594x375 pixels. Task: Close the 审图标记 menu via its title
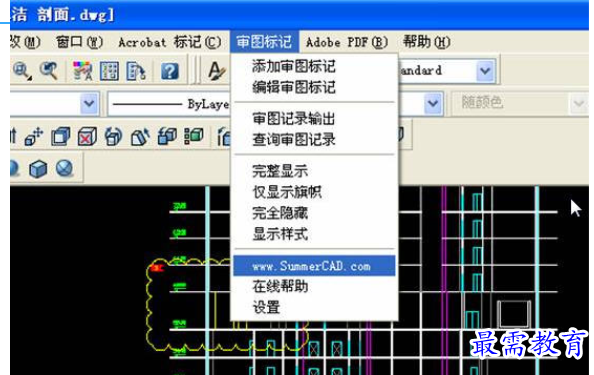point(264,42)
